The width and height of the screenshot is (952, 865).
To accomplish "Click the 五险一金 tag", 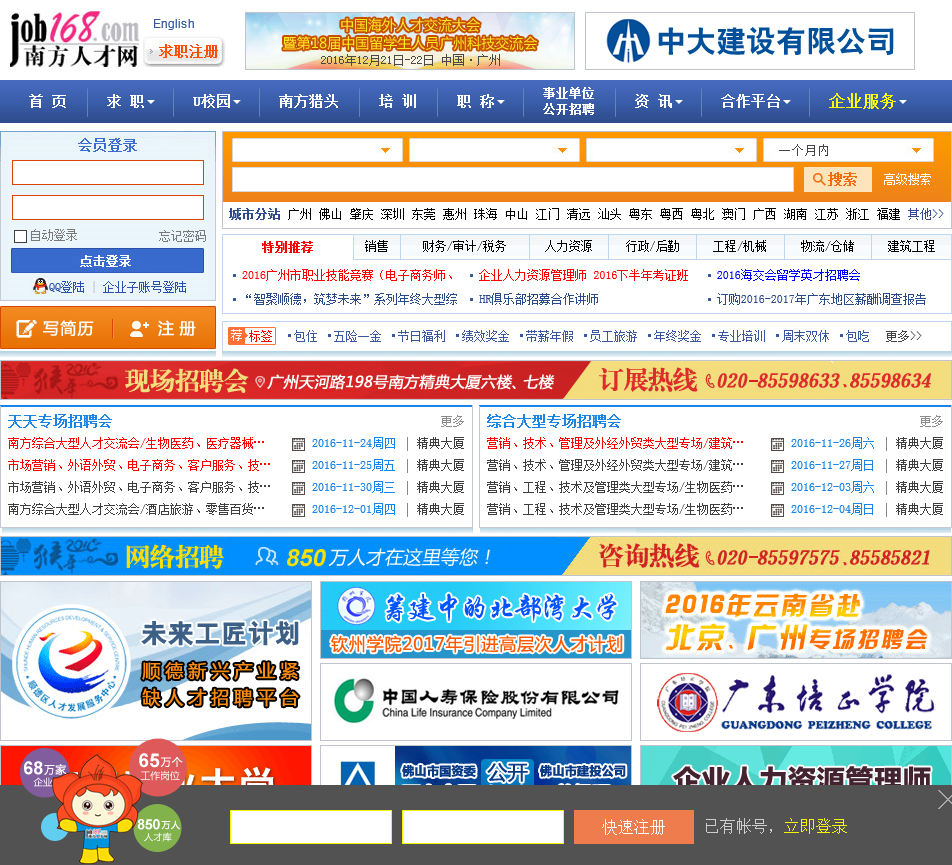I will (x=357, y=336).
